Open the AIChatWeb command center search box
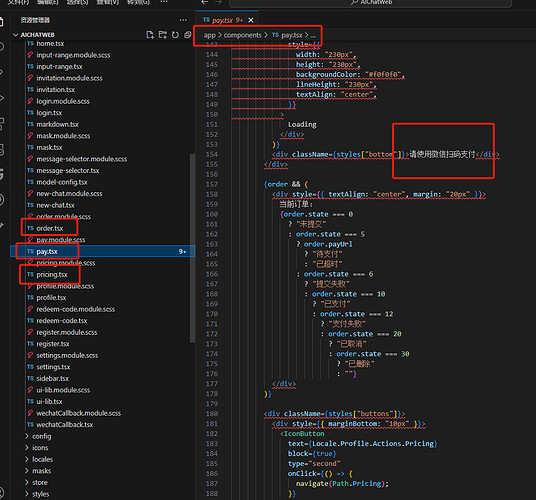 point(370,2)
